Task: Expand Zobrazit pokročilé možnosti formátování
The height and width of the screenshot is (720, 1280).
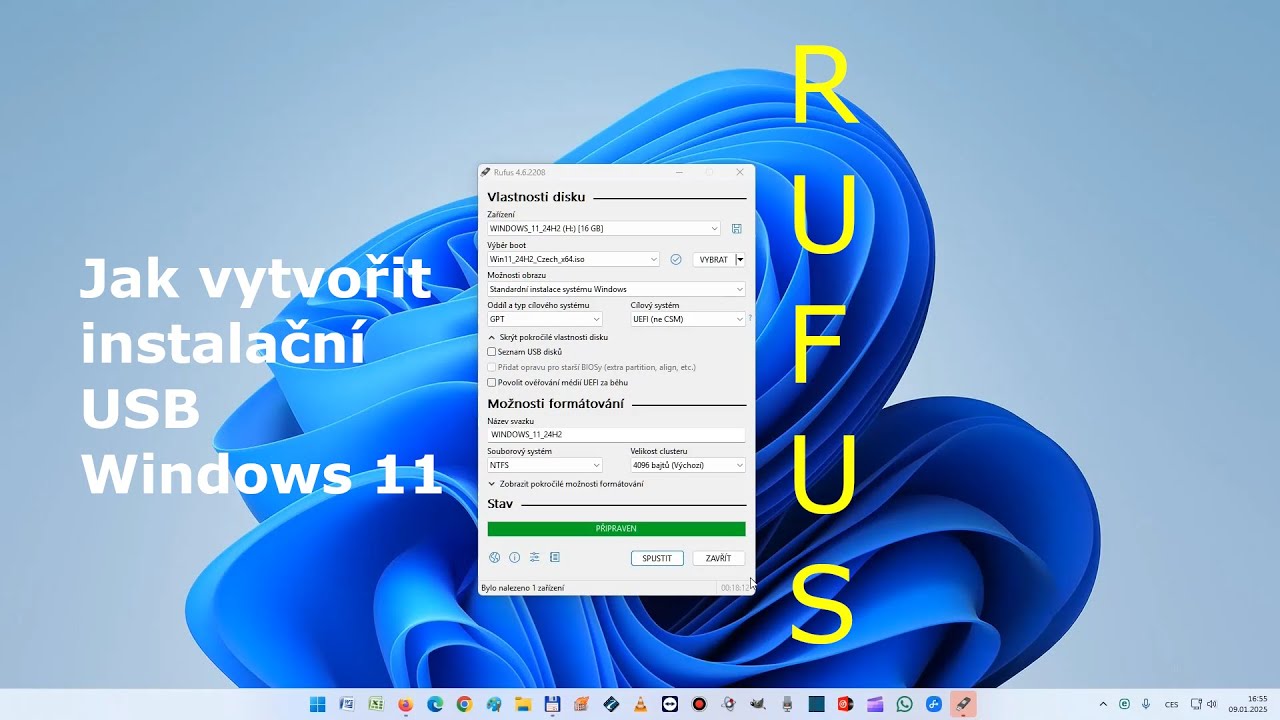Action: click(566, 484)
